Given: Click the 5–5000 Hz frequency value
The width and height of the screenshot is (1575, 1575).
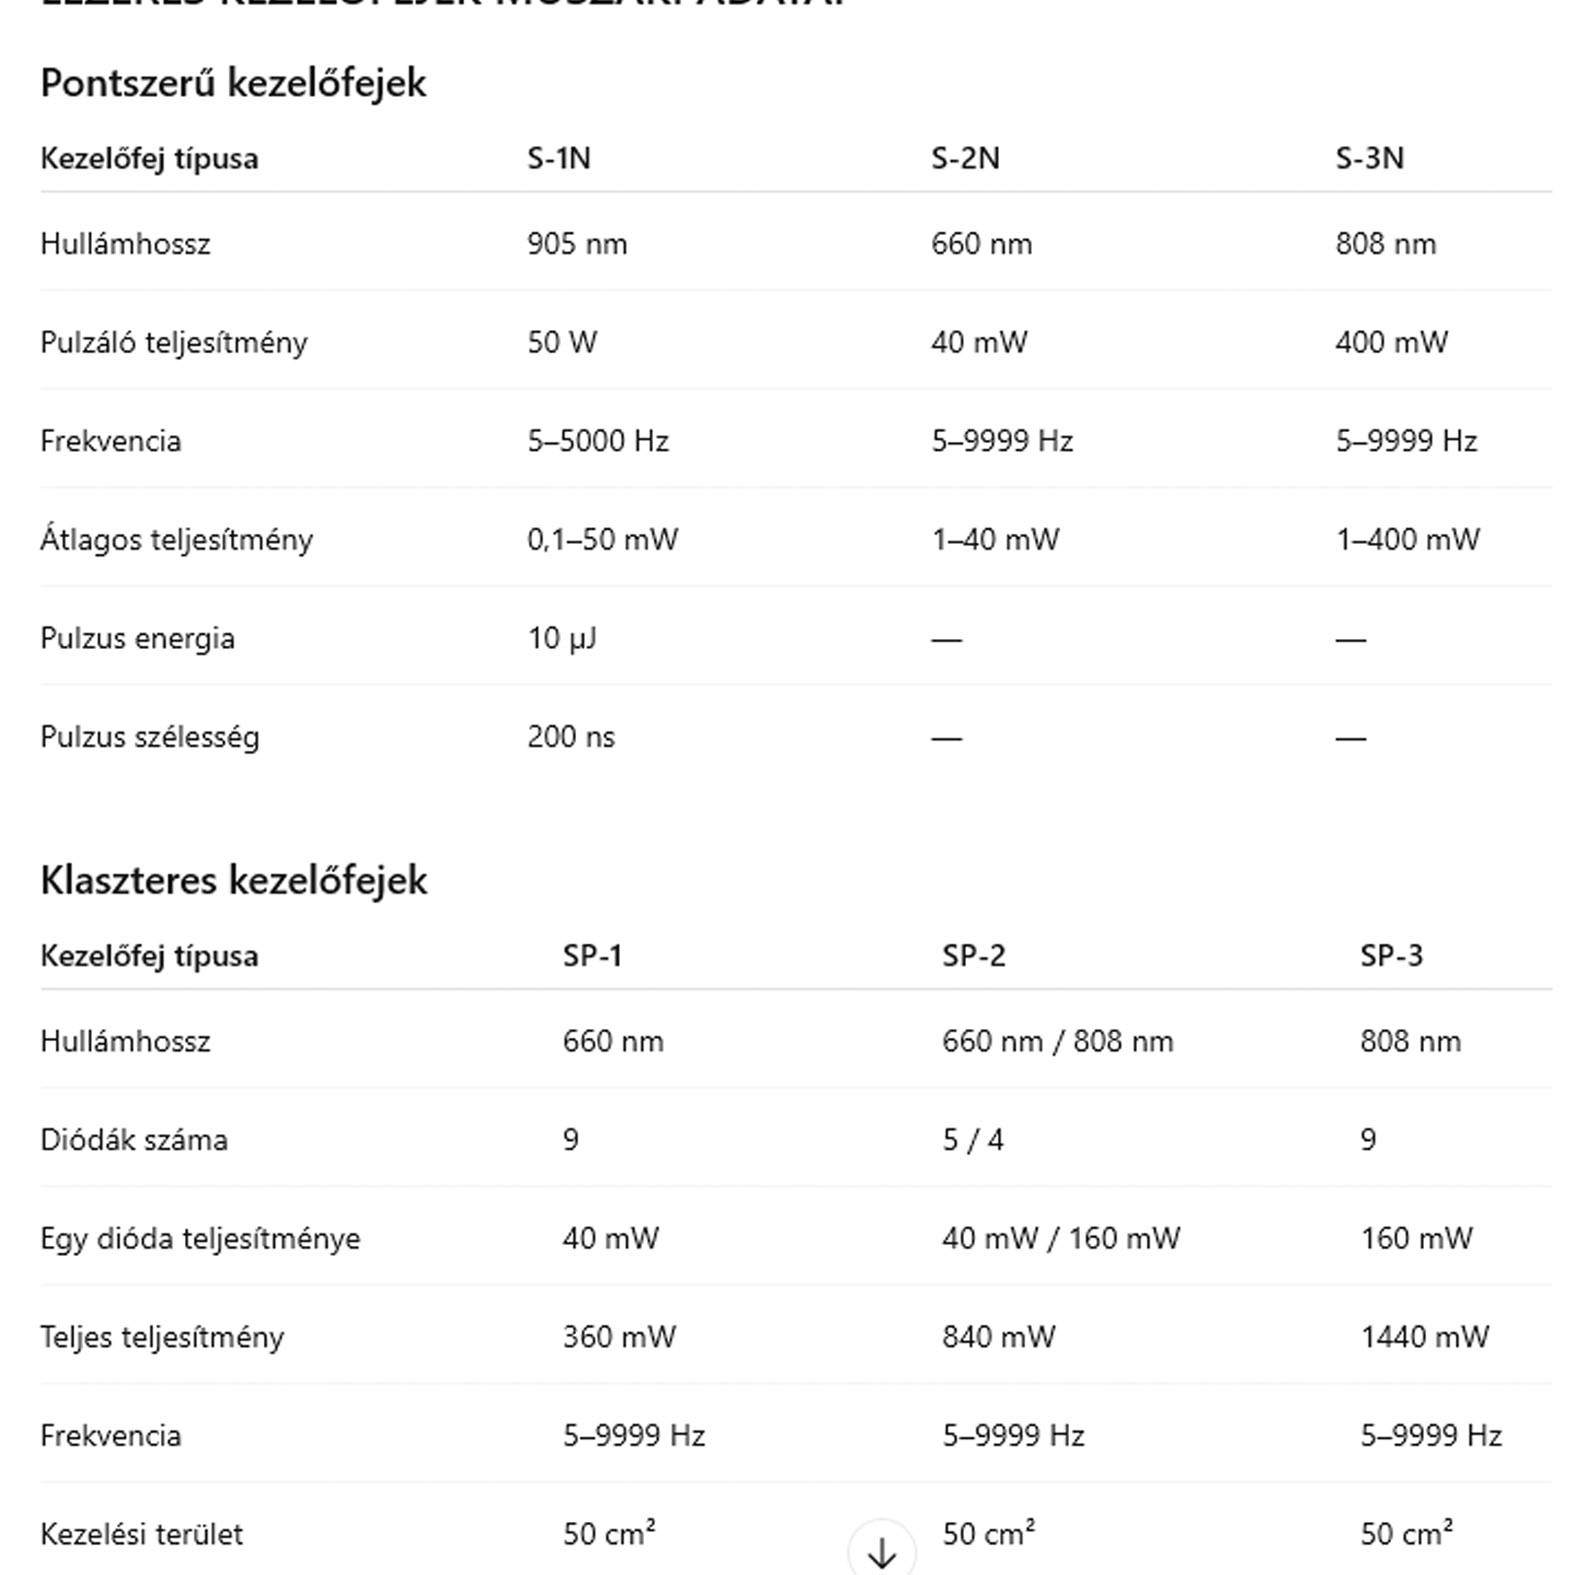Looking at the screenshot, I should (598, 441).
